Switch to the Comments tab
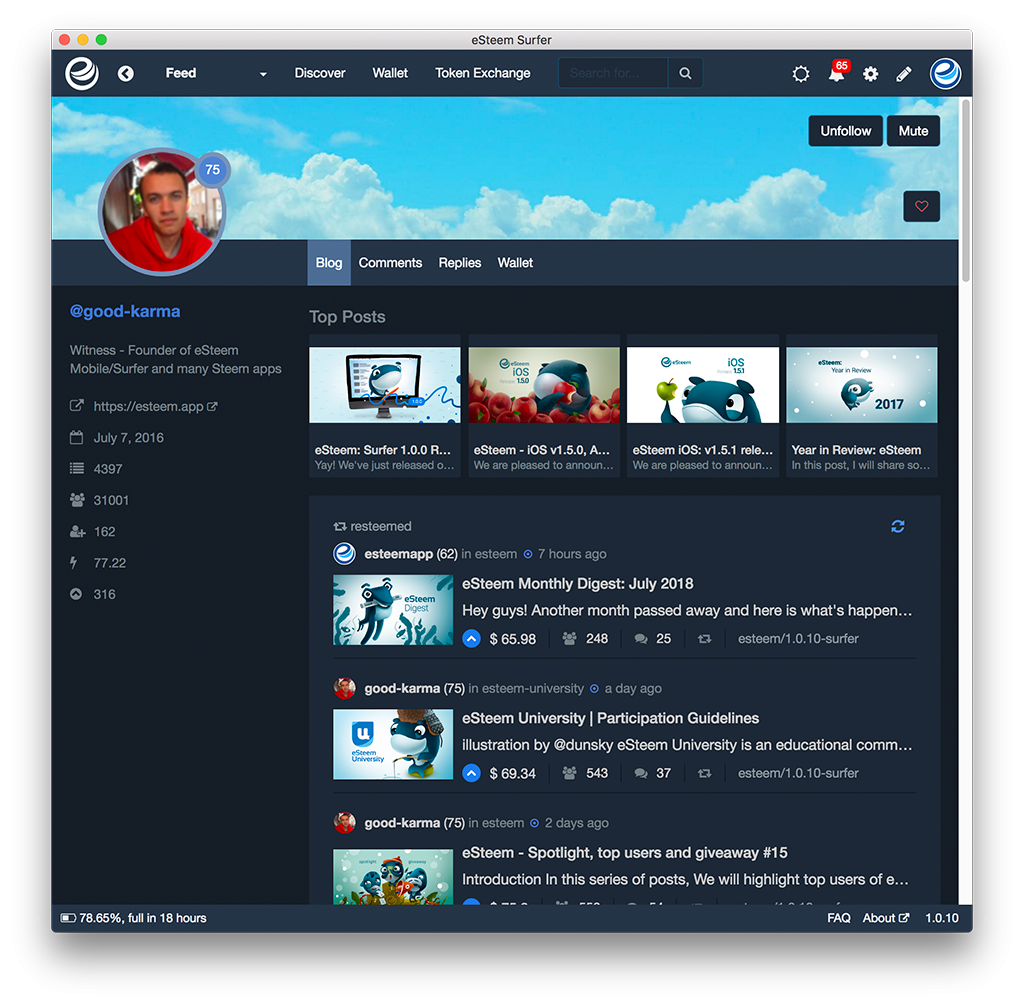The height and width of the screenshot is (1006, 1024). 390,263
